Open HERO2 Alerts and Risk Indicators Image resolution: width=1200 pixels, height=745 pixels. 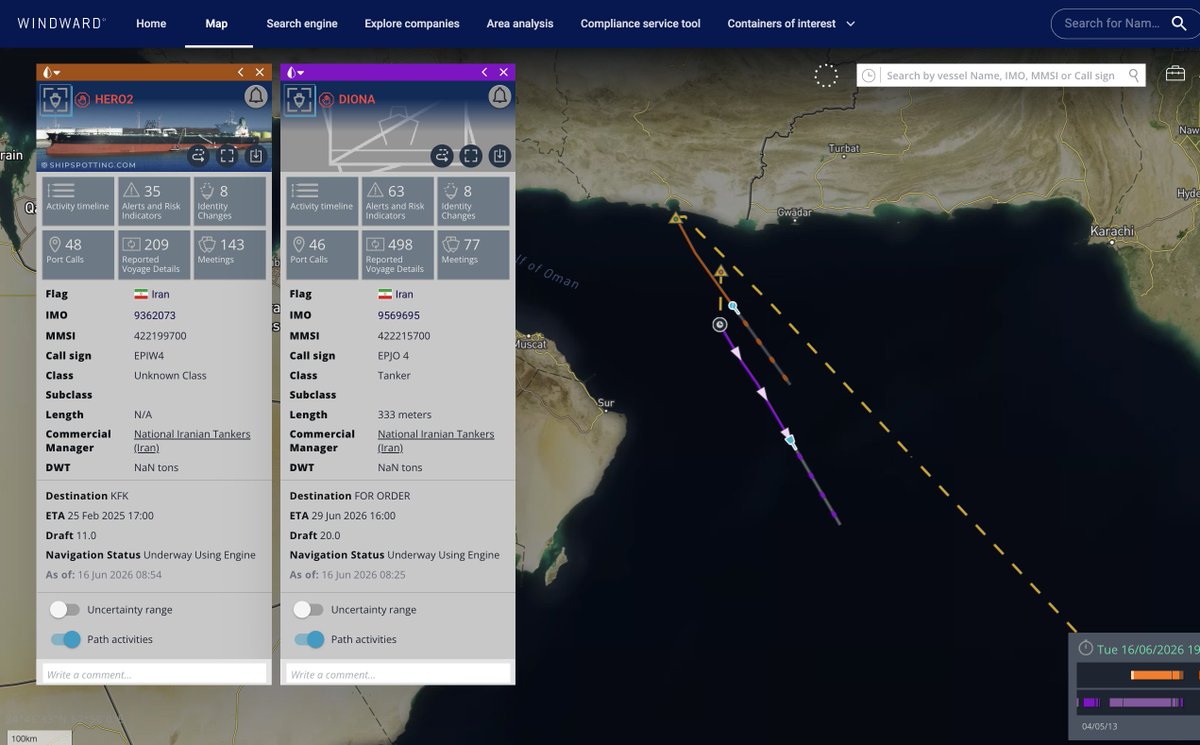click(154, 201)
